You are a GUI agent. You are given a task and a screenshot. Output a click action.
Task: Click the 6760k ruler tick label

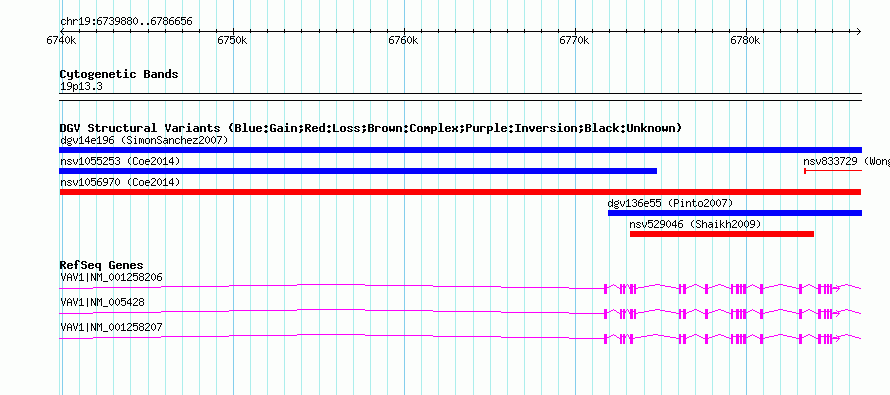(403, 41)
